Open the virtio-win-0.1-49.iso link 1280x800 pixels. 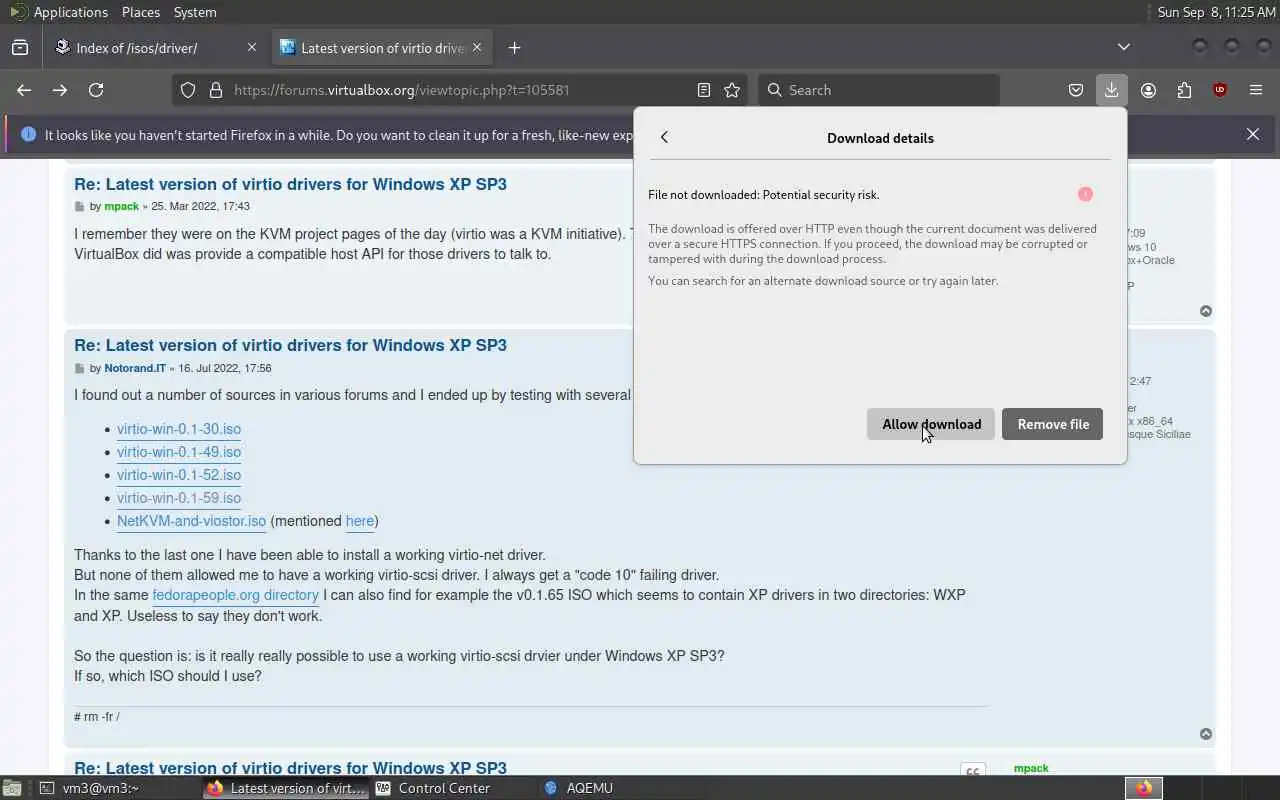179,452
